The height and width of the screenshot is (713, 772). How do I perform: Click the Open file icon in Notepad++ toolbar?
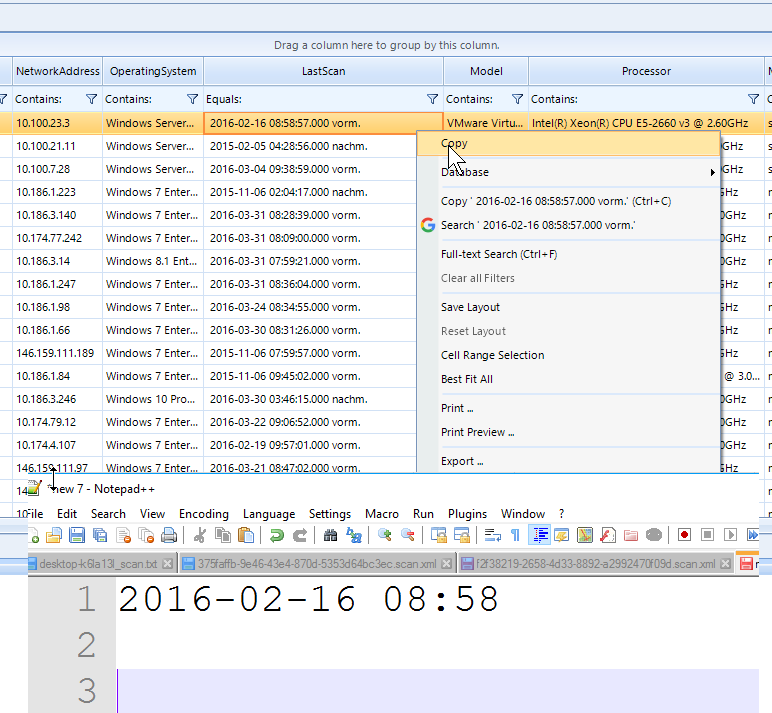tap(54, 535)
